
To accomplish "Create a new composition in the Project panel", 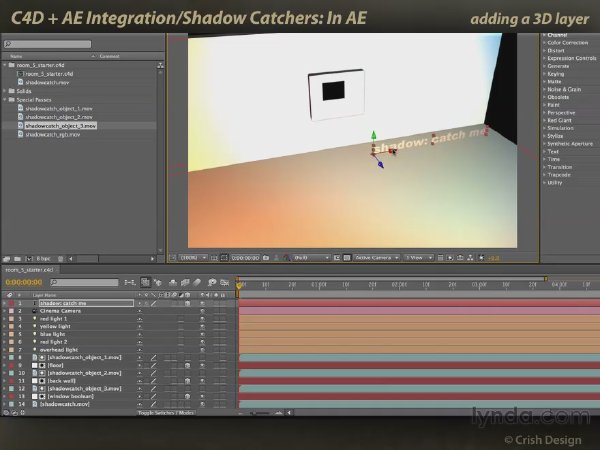I will click(x=29, y=259).
